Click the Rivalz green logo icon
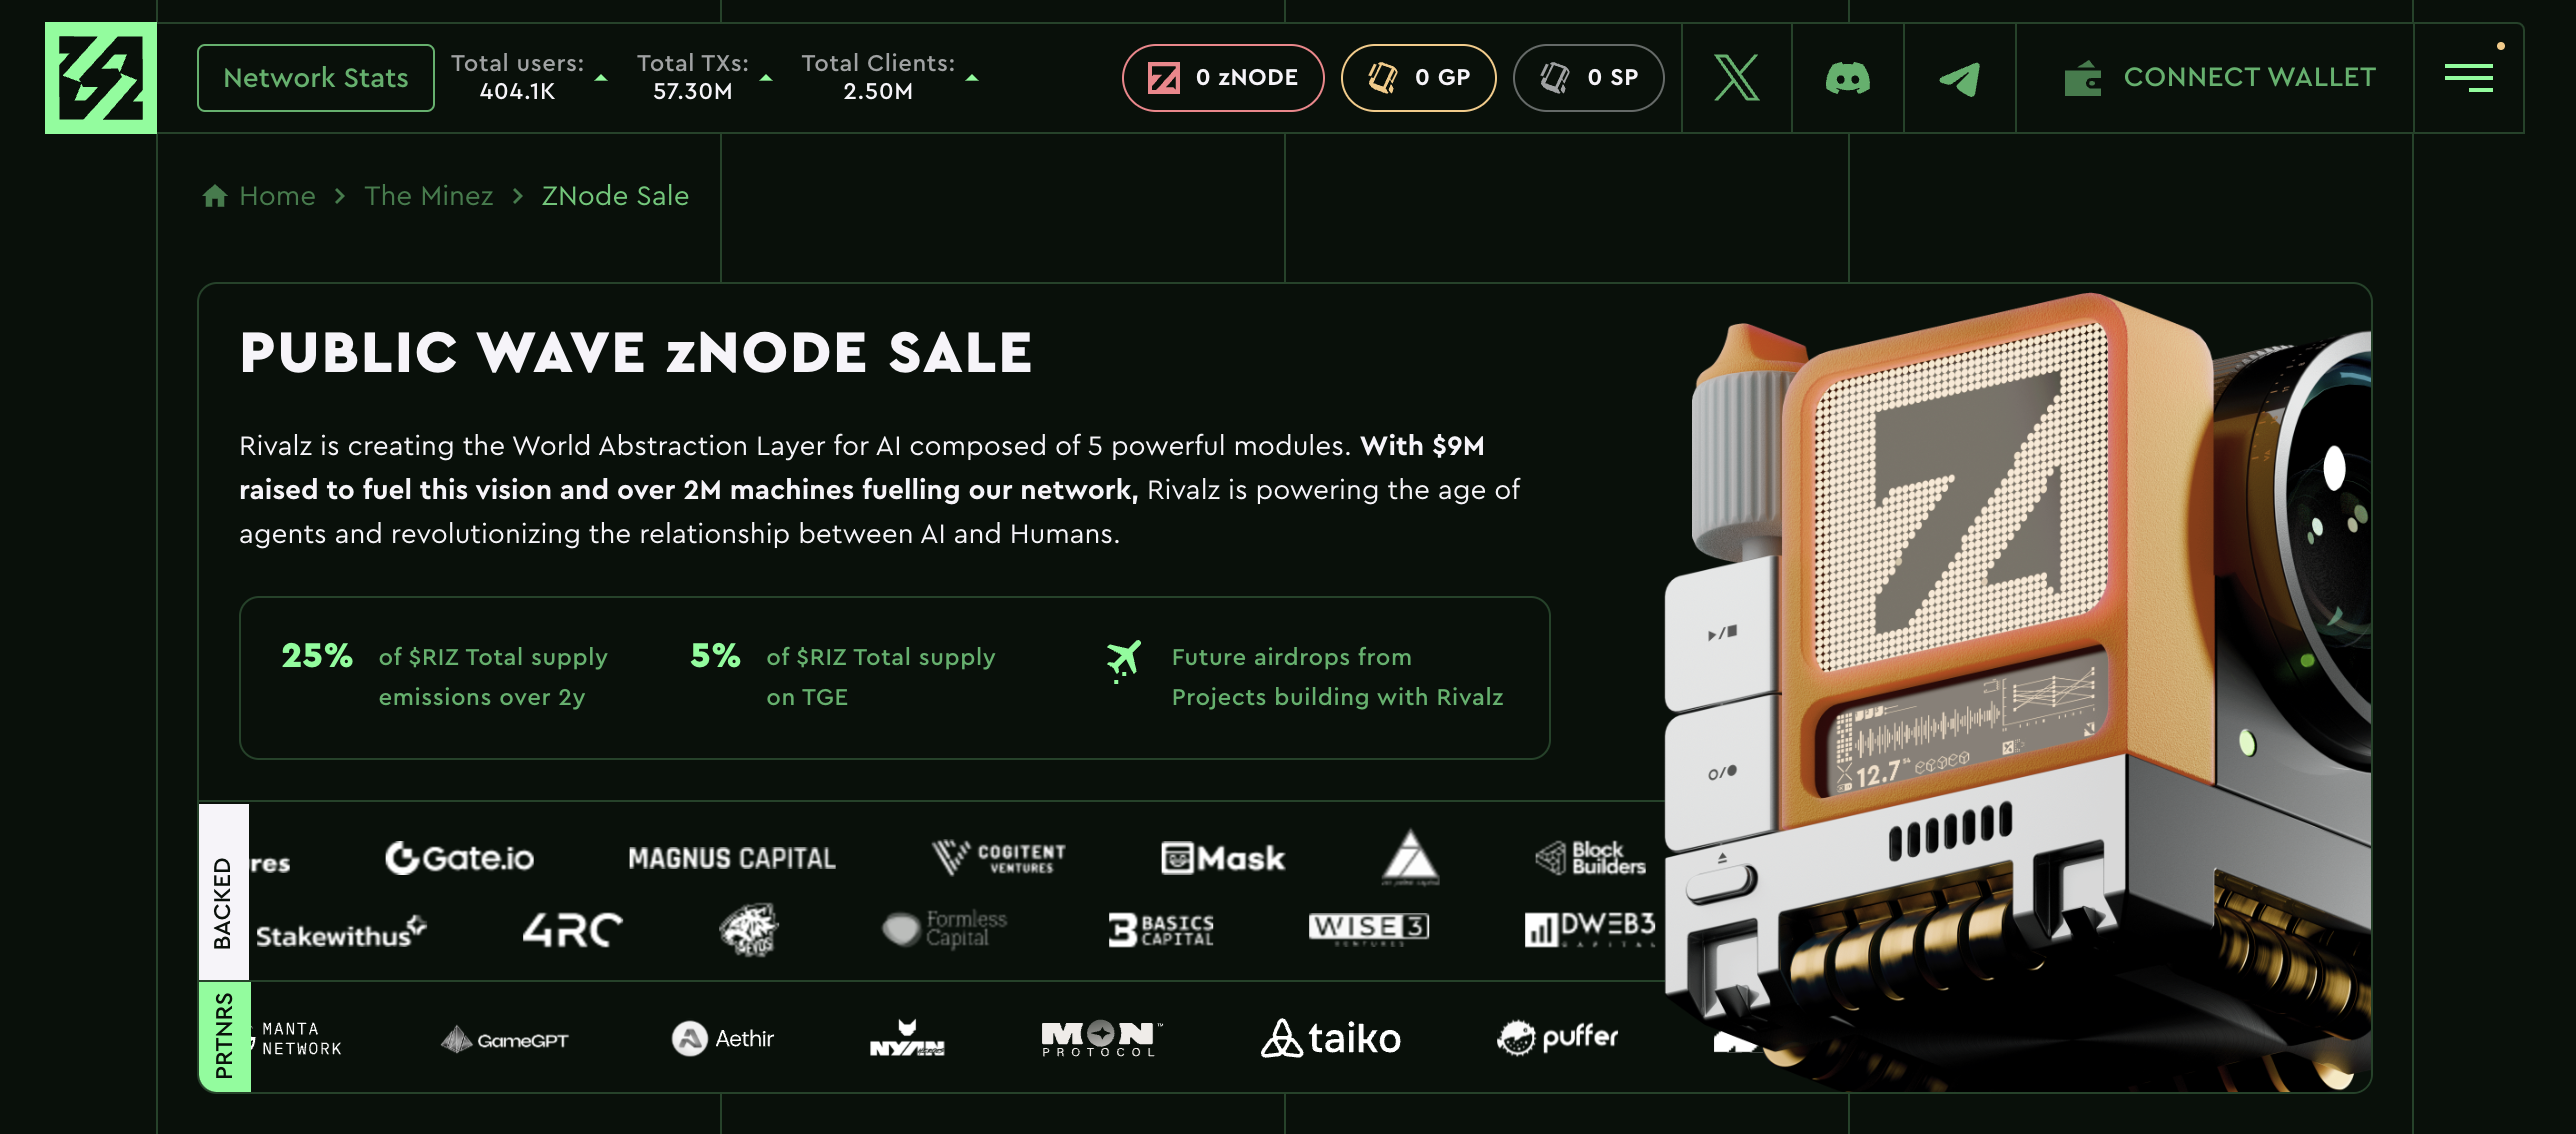Screen dimensions: 2576x1134 (101, 78)
